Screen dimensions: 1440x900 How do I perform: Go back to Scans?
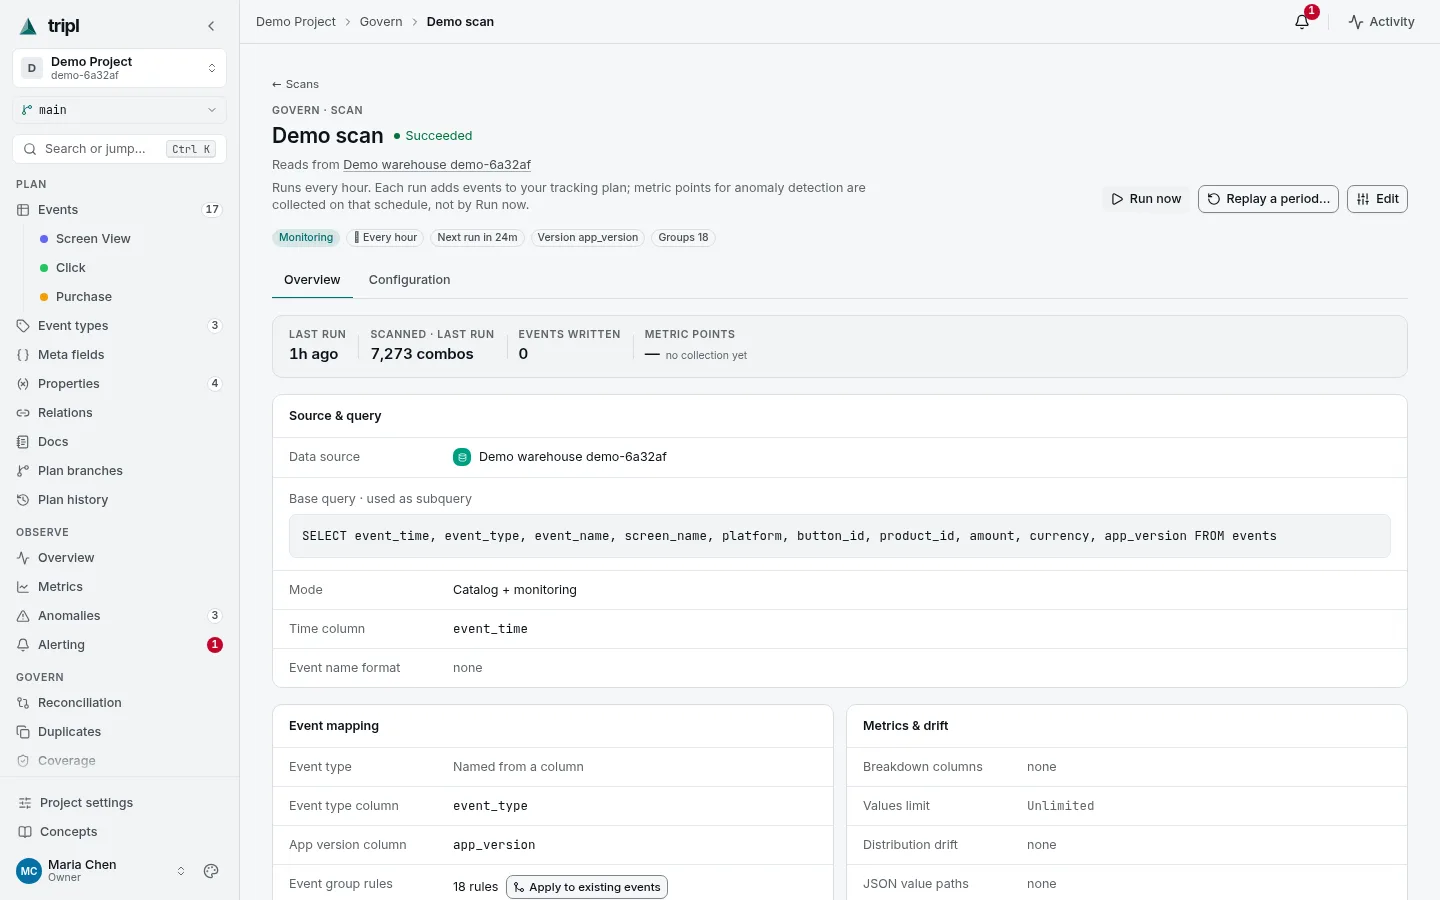(x=295, y=84)
